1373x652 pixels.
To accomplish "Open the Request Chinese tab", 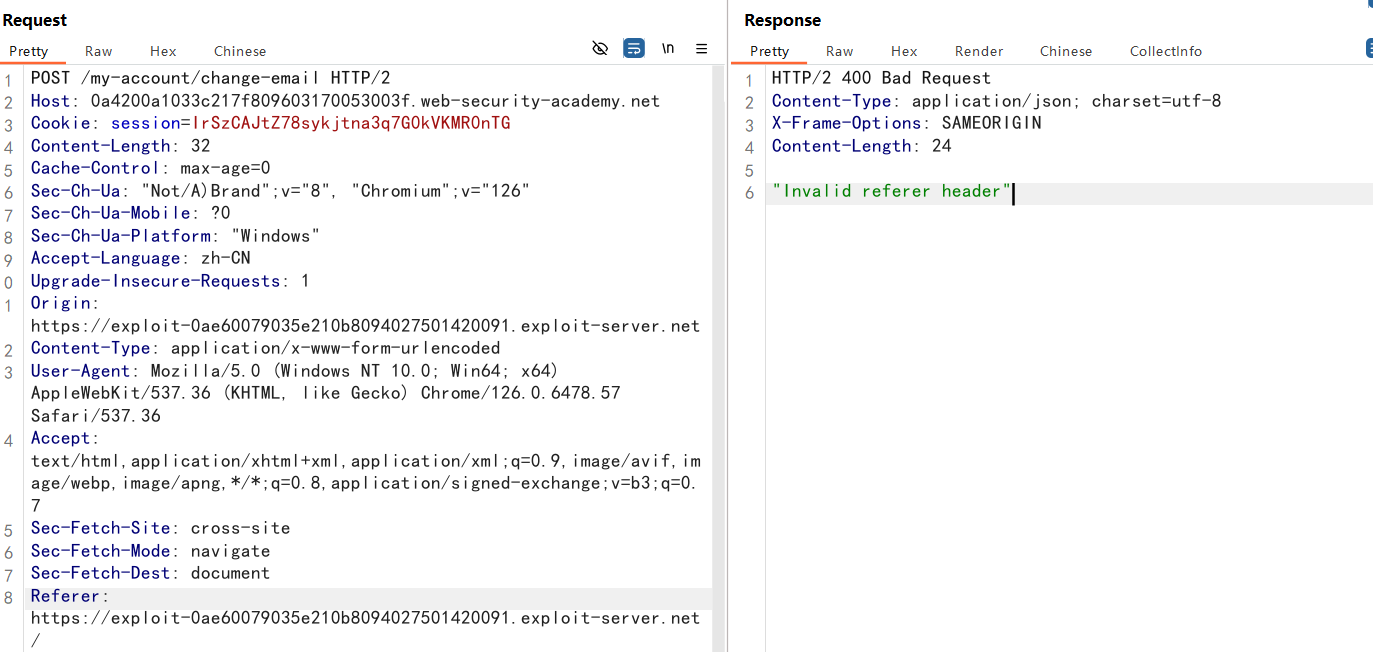I will click(x=240, y=51).
